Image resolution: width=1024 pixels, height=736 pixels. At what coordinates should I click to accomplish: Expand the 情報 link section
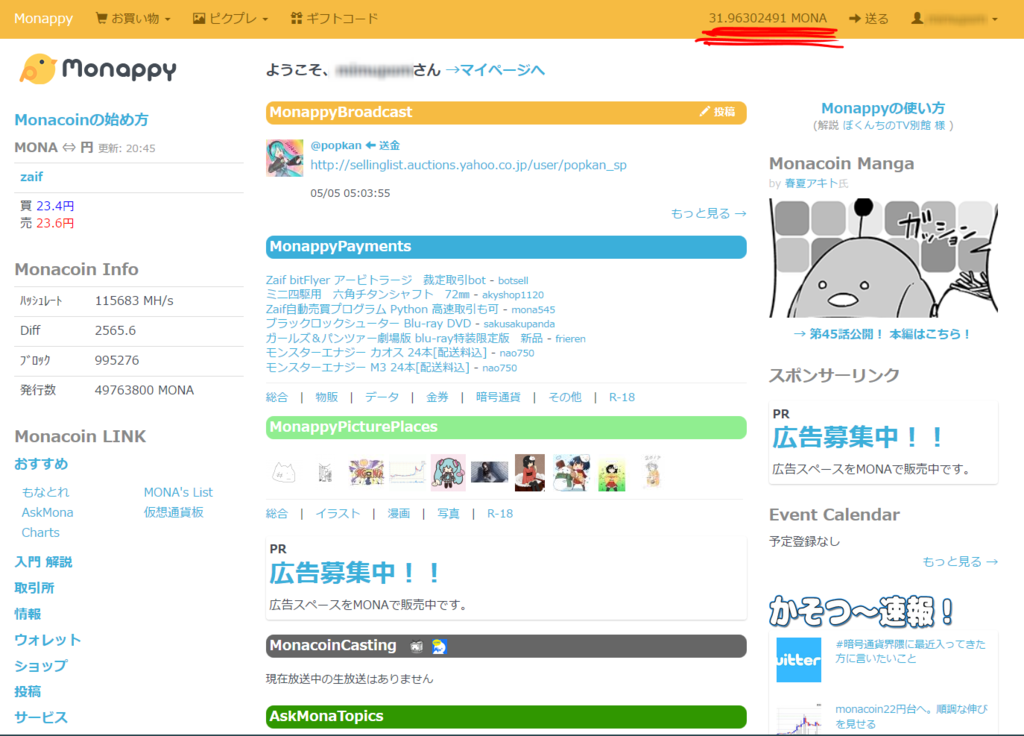click(x=27, y=614)
